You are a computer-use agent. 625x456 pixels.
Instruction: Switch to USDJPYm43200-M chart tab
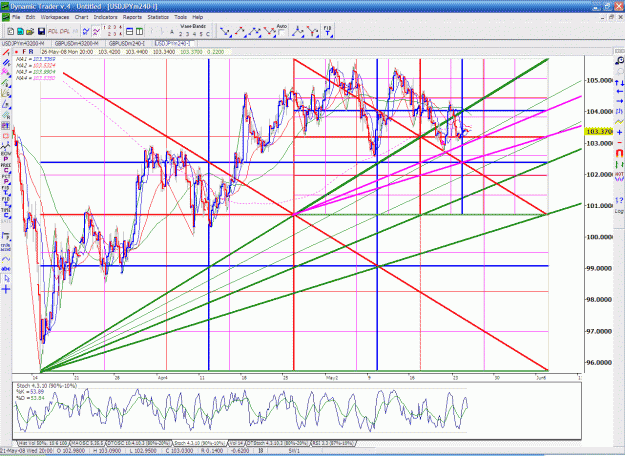(23, 43)
